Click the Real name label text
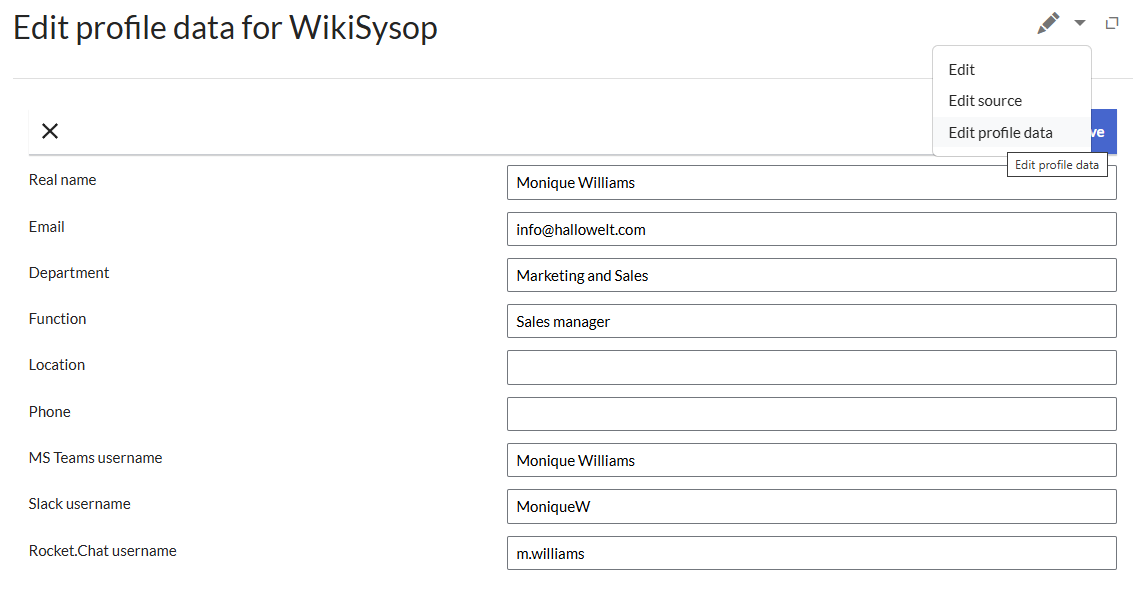This screenshot has width=1148, height=597. click(x=63, y=180)
